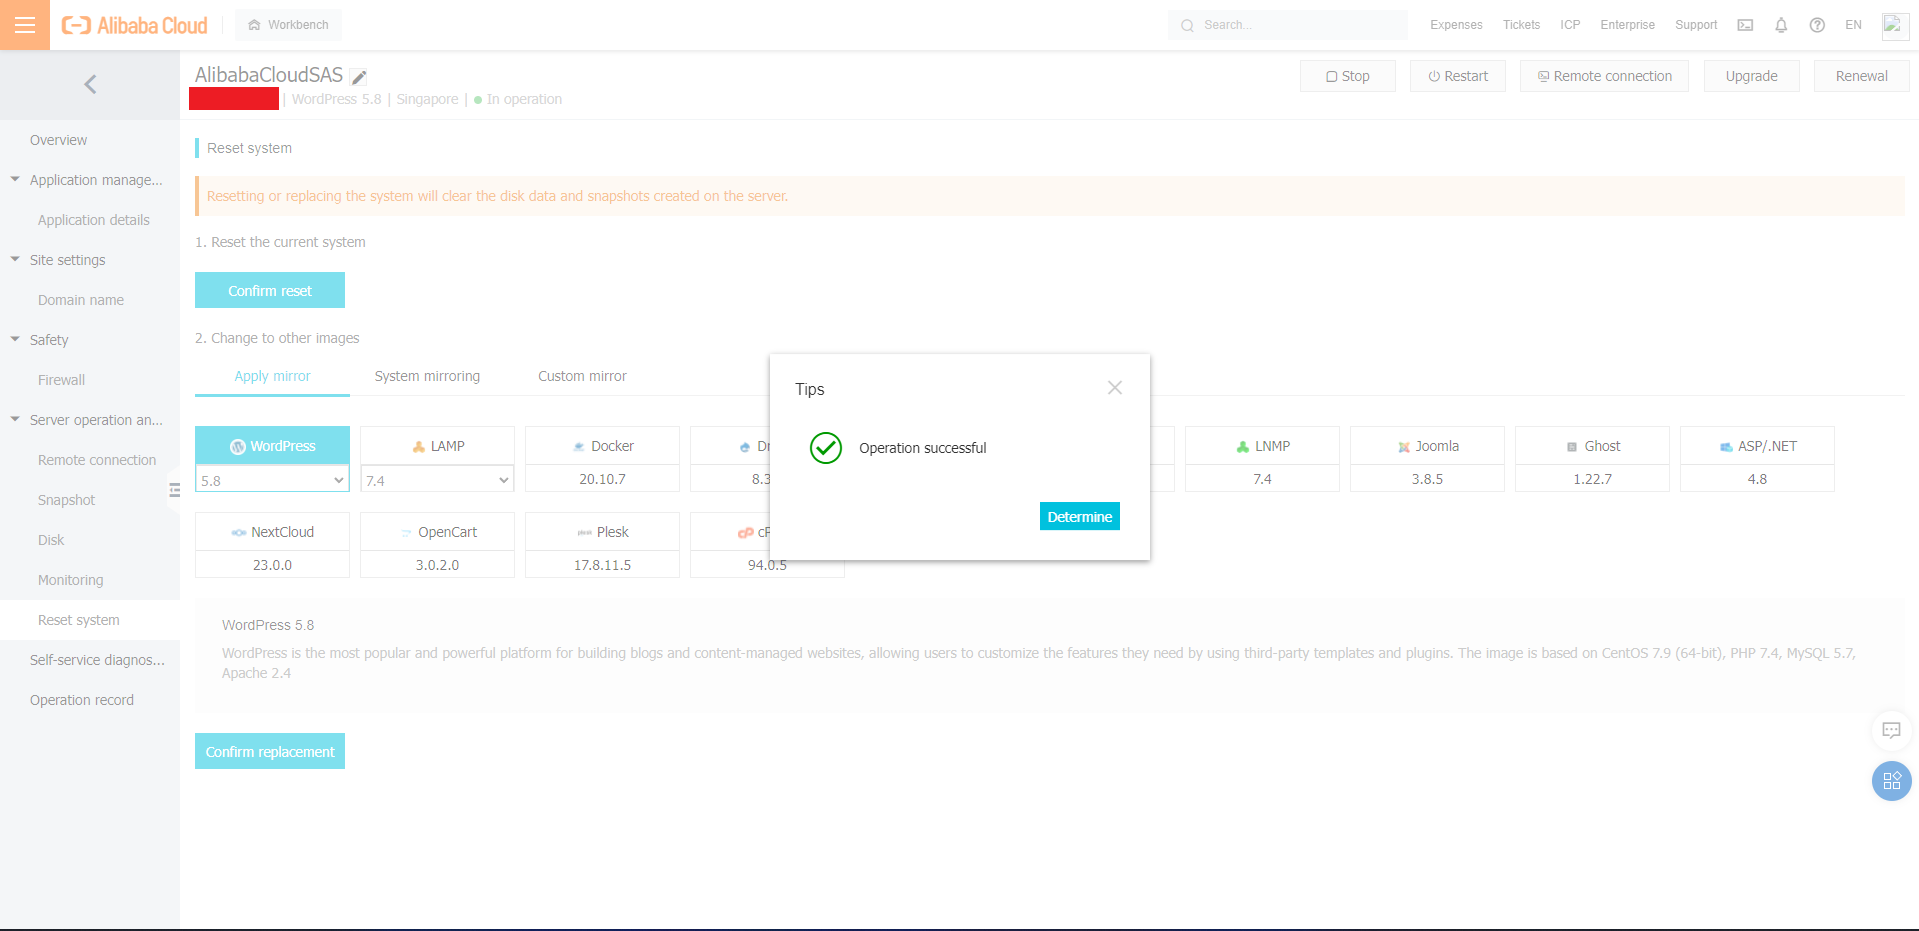
Task: Open Remote connection in the sidebar
Action: tap(90, 460)
